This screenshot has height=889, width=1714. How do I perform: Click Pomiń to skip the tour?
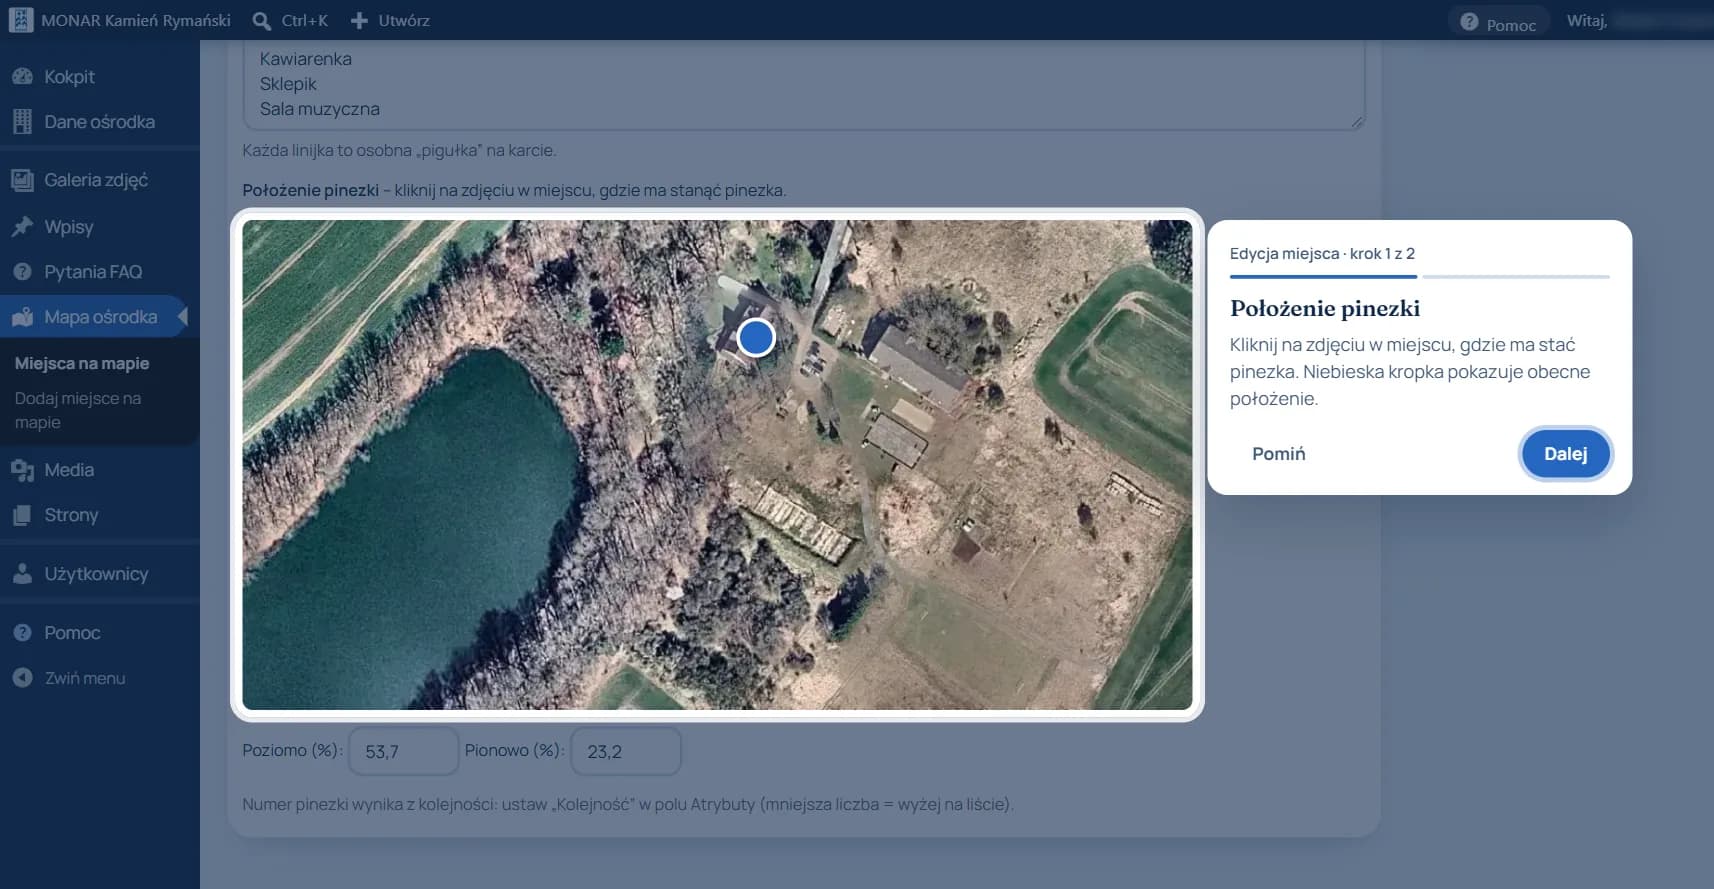[1279, 454]
